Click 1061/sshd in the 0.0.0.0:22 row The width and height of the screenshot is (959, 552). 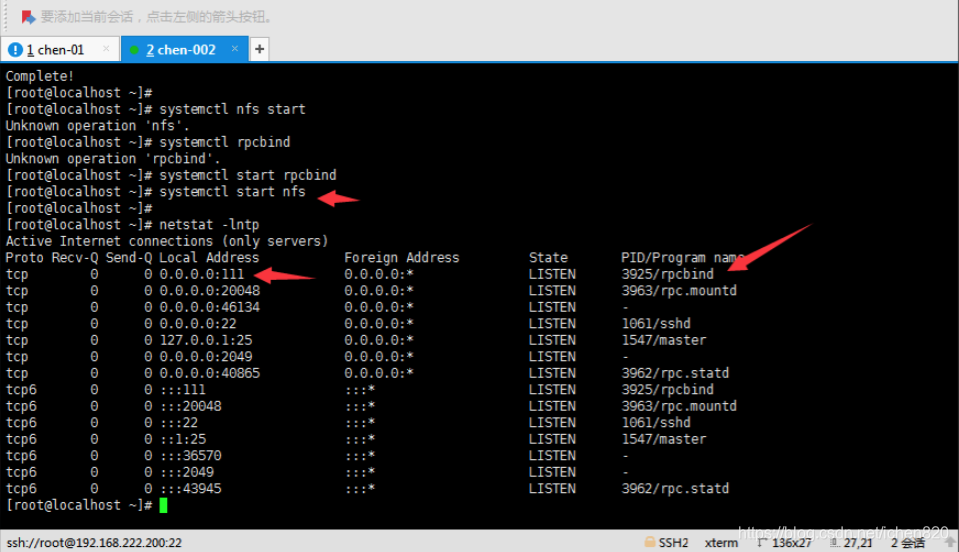[656, 324]
